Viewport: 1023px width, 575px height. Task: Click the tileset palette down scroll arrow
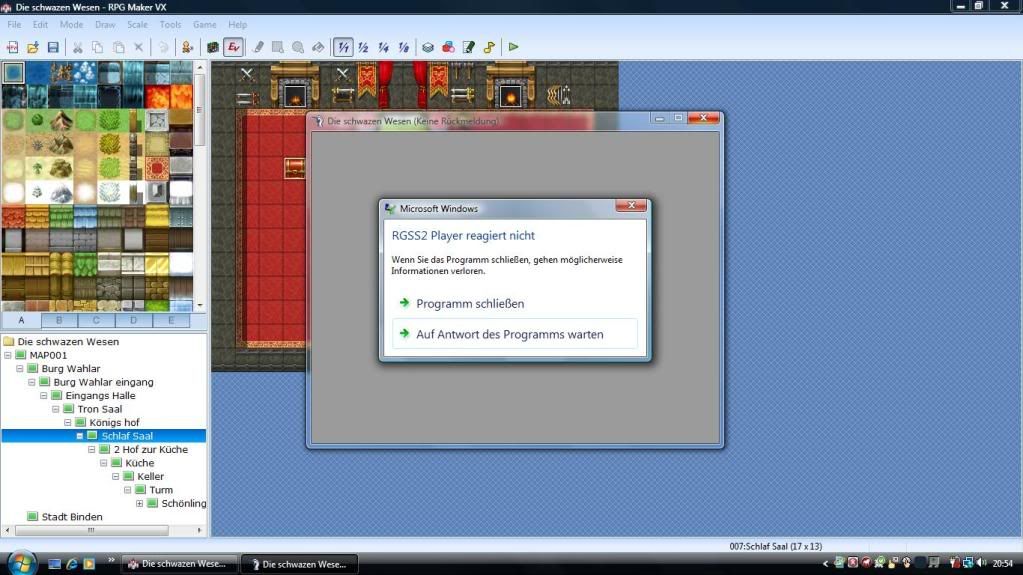pos(200,305)
